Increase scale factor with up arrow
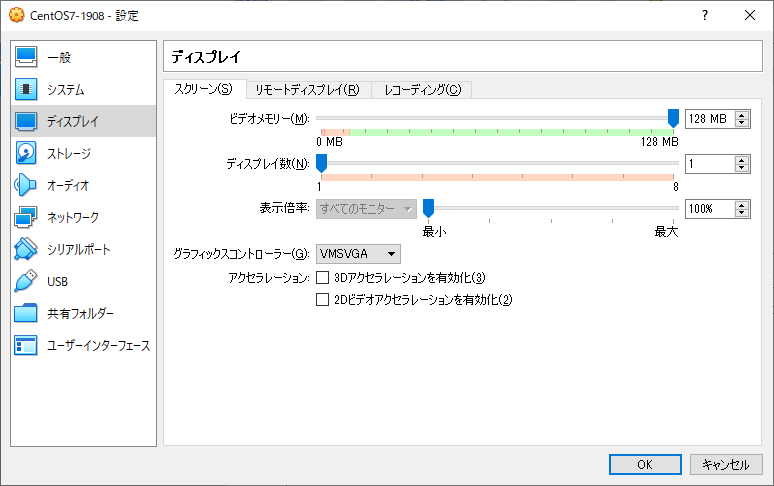Image resolution: width=774 pixels, height=486 pixels. [x=742, y=205]
